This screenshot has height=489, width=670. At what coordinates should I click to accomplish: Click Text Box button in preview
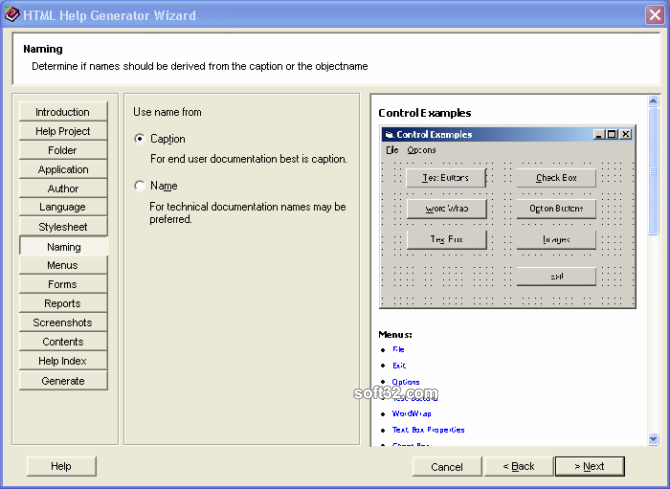tap(447, 239)
